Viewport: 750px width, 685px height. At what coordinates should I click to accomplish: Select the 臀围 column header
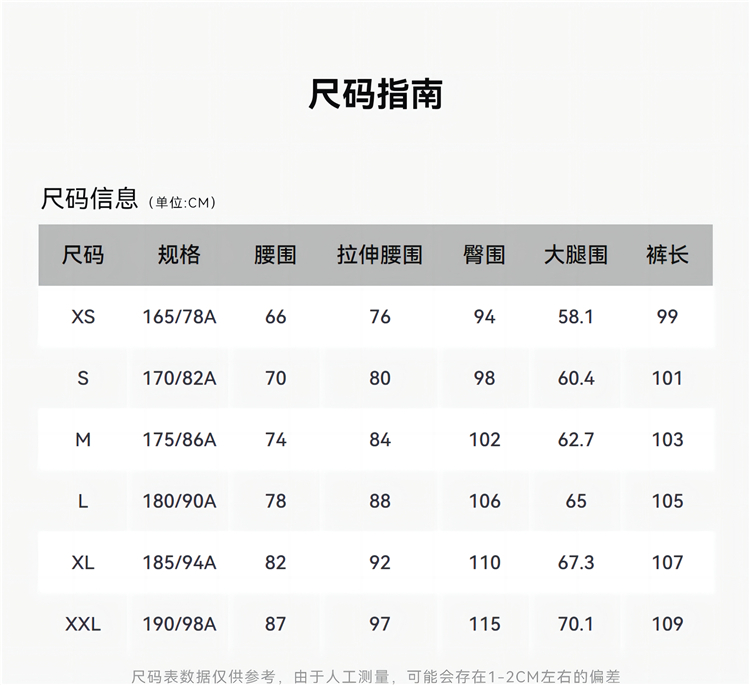point(484,255)
